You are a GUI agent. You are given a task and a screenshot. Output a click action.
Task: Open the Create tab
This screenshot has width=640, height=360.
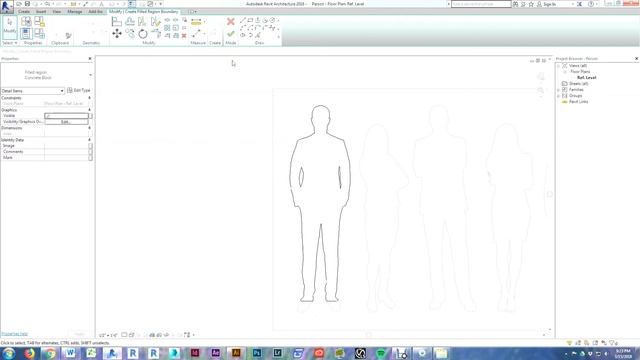(24, 11)
